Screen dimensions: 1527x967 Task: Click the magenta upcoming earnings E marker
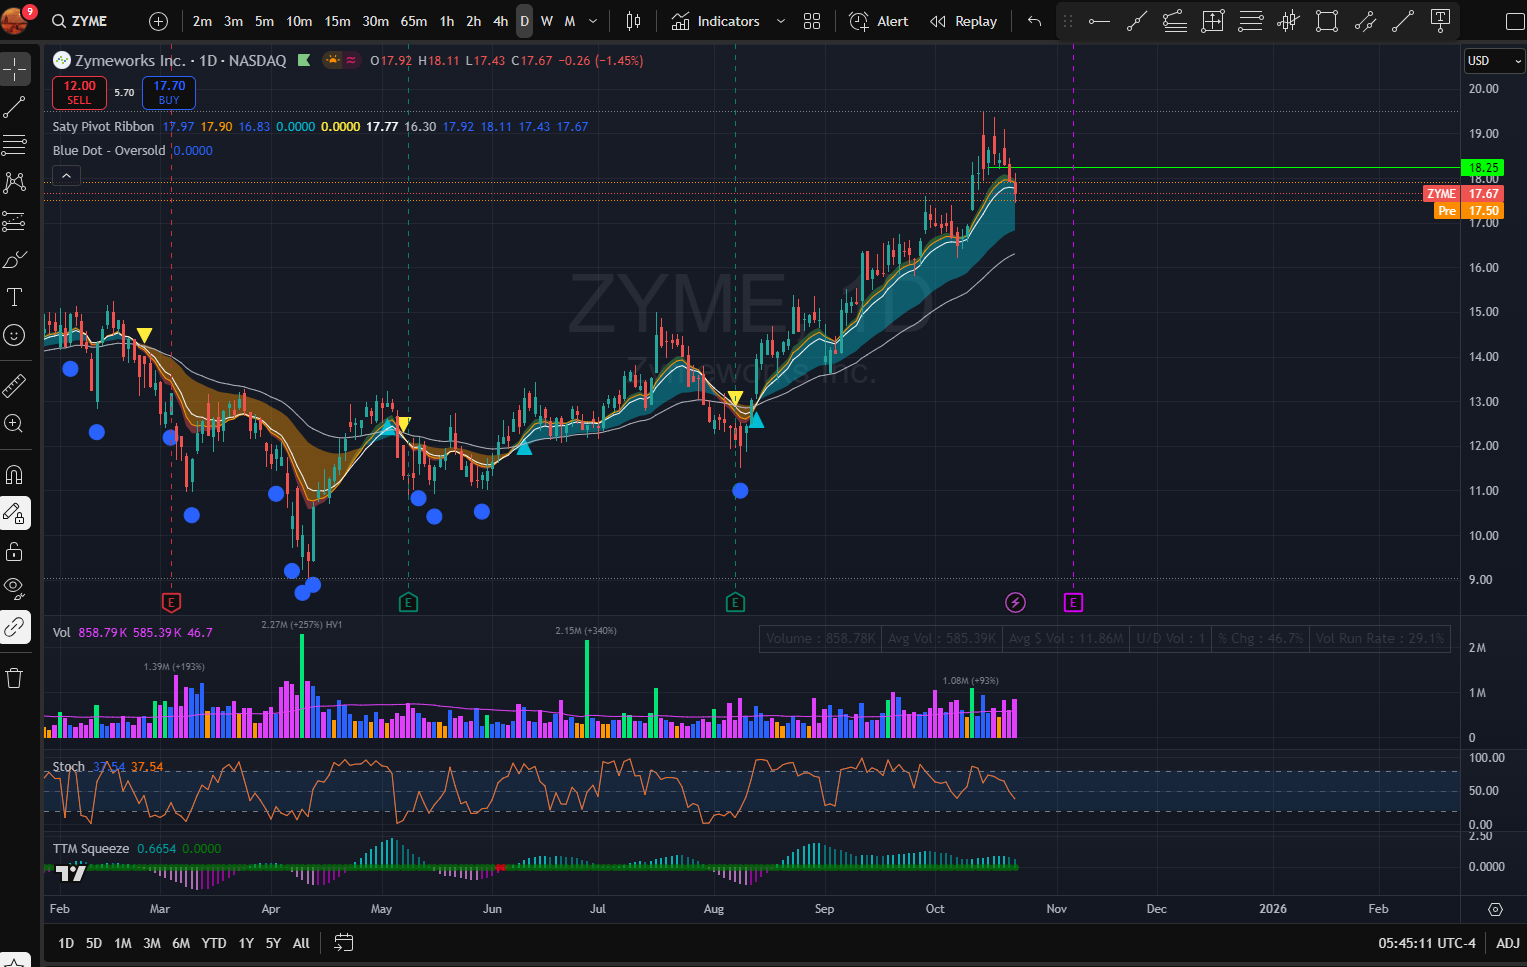pyautogui.click(x=1073, y=602)
